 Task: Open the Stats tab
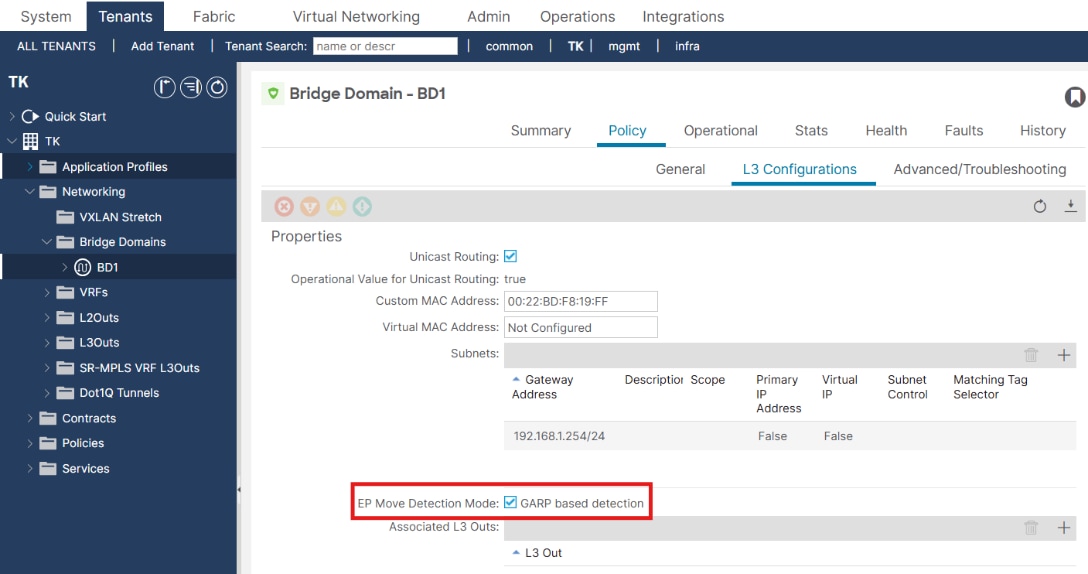coord(811,130)
